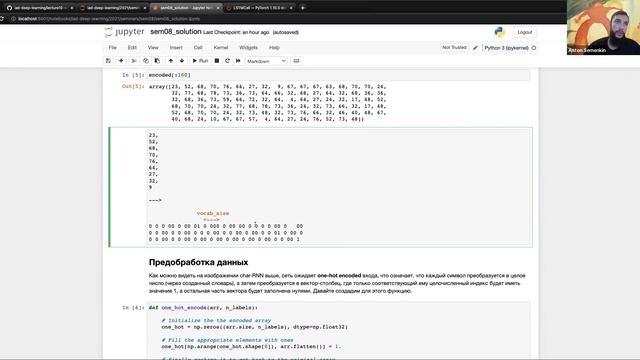This screenshot has width=640, height=360.
Task: Restart the kernel icon
Action: 227,61
